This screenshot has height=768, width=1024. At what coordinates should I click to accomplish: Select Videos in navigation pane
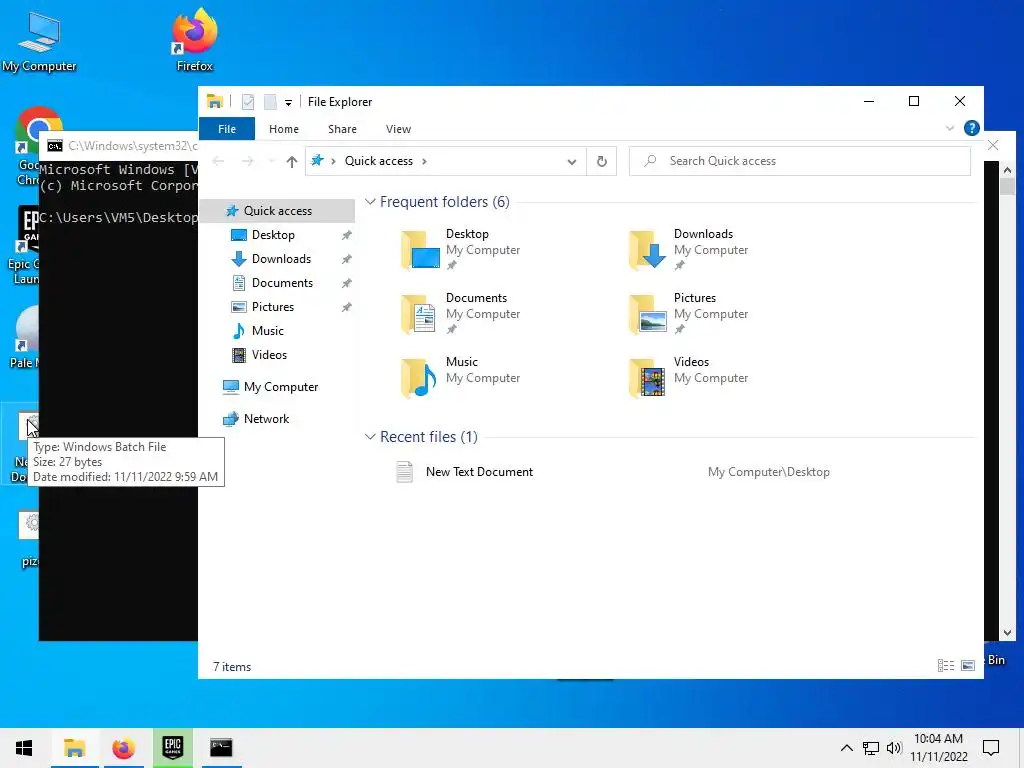click(x=277, y=355)
